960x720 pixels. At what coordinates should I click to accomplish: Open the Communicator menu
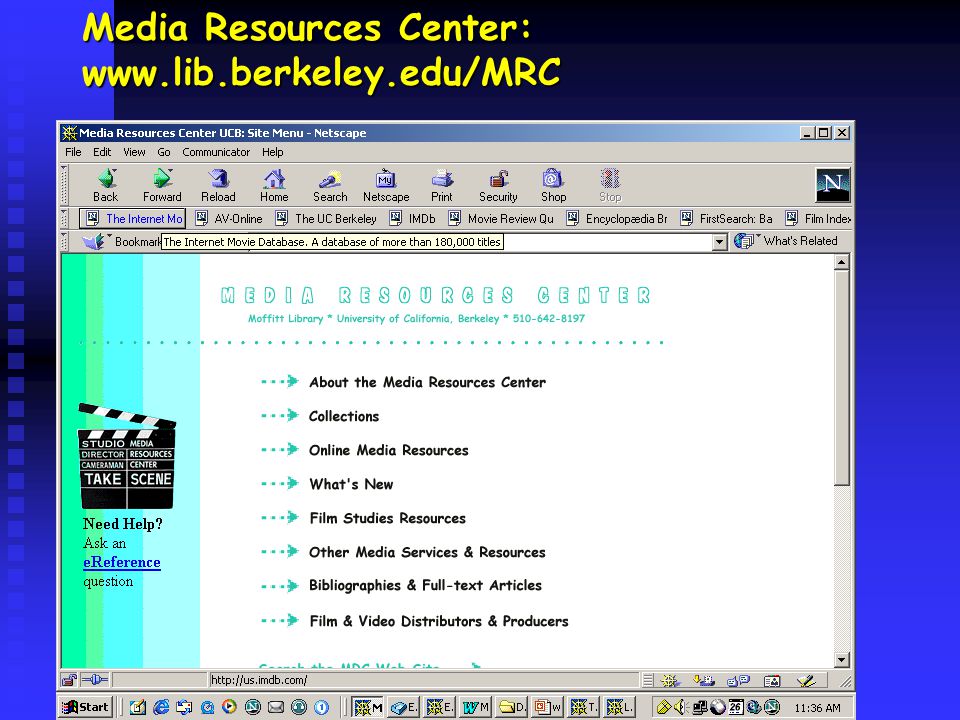(216, 152)
